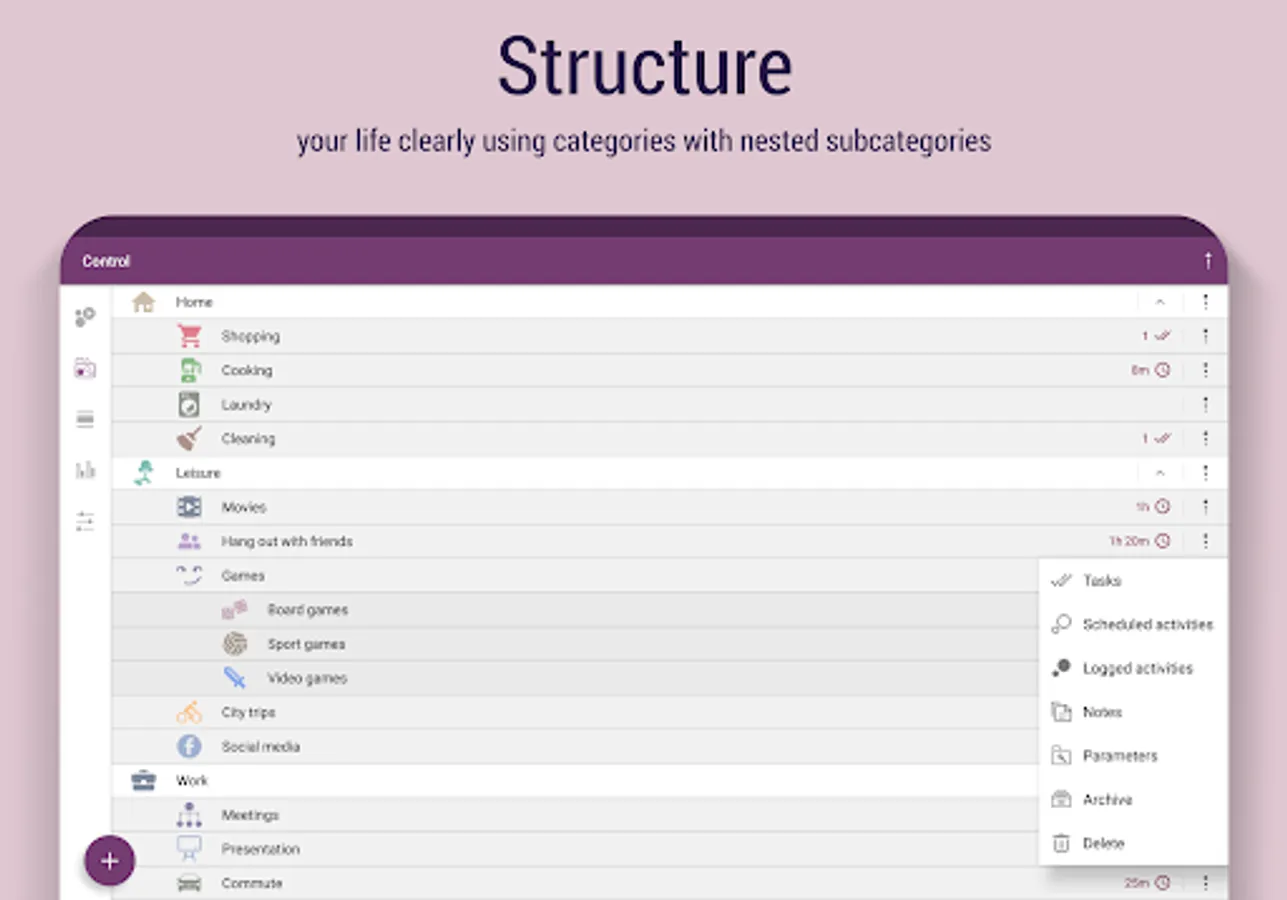1287x900 pixels.
Task: Select Archive from the context menu
Action: (1133, 800)
